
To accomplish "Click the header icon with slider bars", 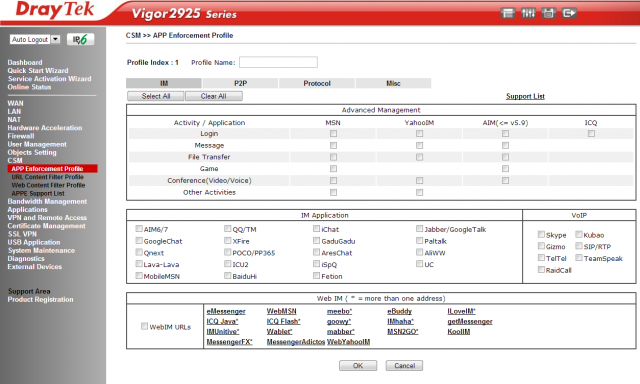I will (528, 13).
